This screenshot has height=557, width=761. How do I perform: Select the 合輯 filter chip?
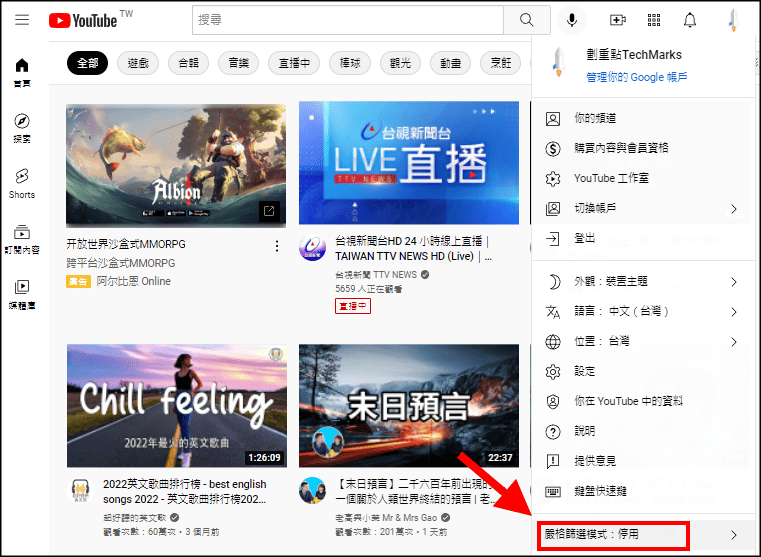pyautogui.click(x=188, y=63)
